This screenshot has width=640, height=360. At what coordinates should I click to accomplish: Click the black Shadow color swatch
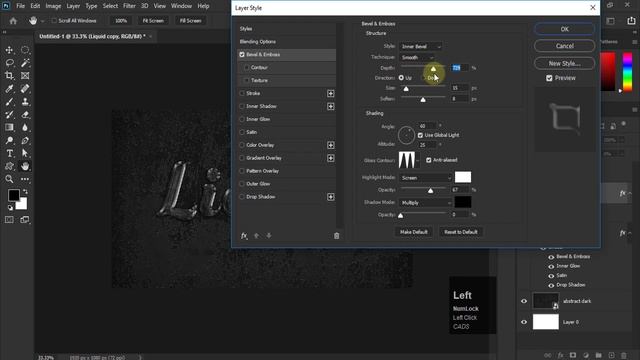click(x=463, y=202)
